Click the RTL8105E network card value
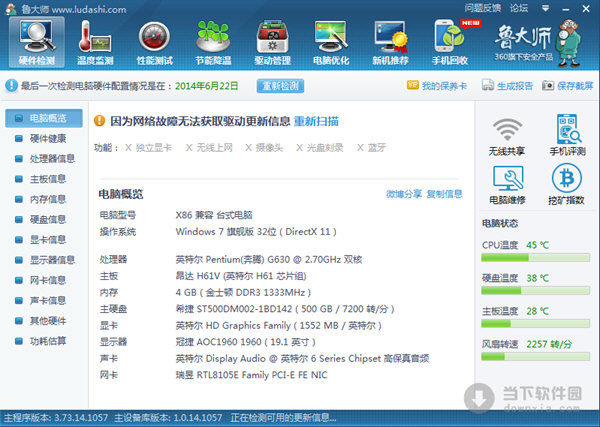Viewport: 600px width, 427px height. pos(251,375)
